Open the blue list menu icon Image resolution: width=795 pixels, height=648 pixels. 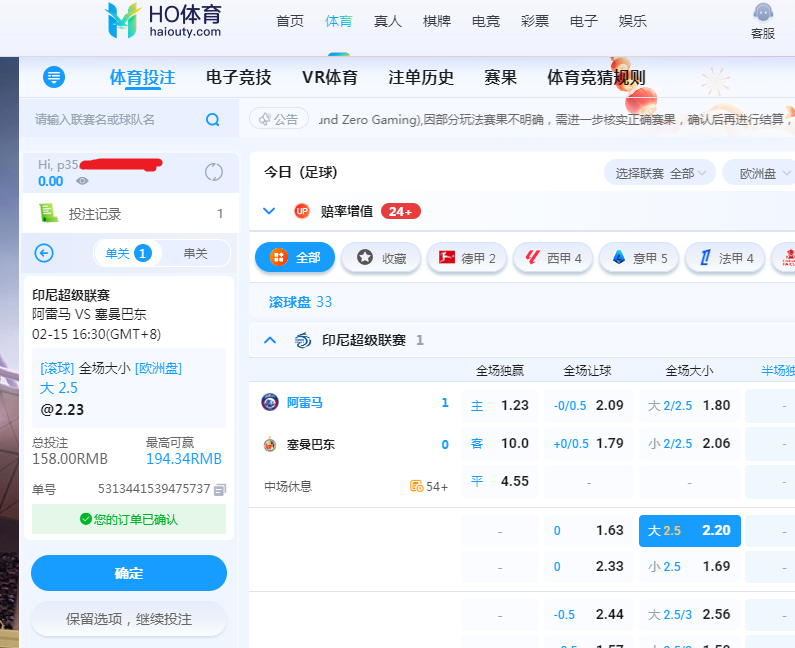coord(54,77)
